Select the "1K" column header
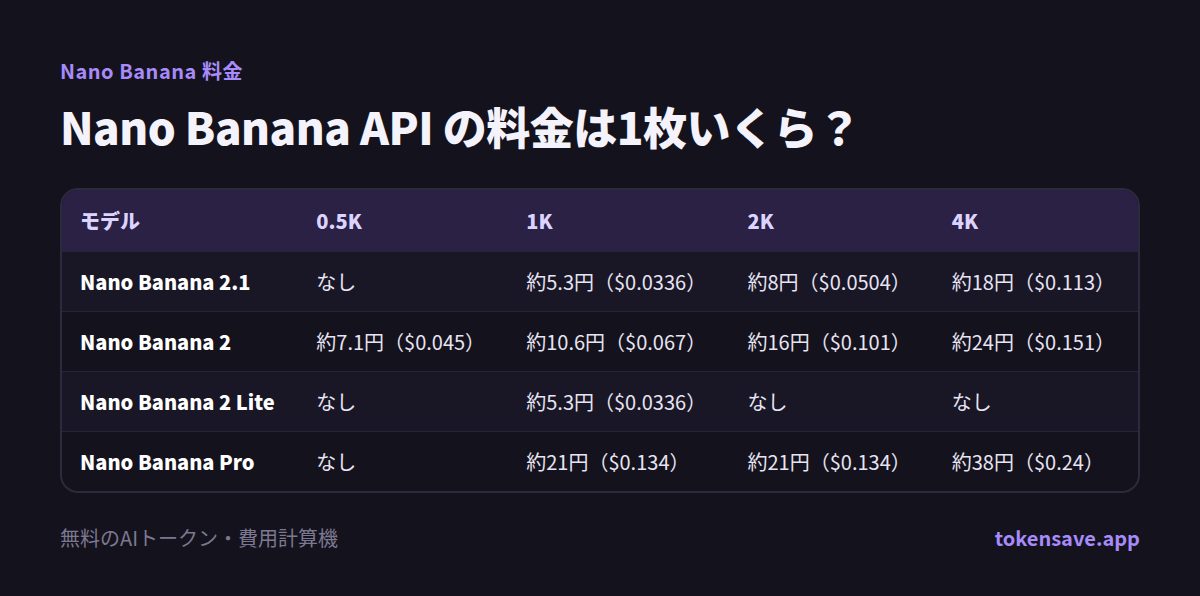This screenshot has width=1200, height=596. click(x=539, y=222)
